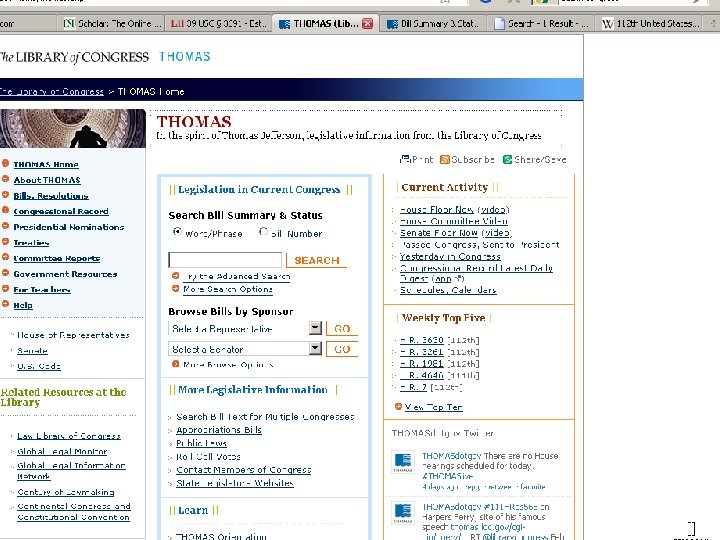Click the orange bullet beside THOMAS Home
The image size is (720, 540).
(x=6, y=163)
